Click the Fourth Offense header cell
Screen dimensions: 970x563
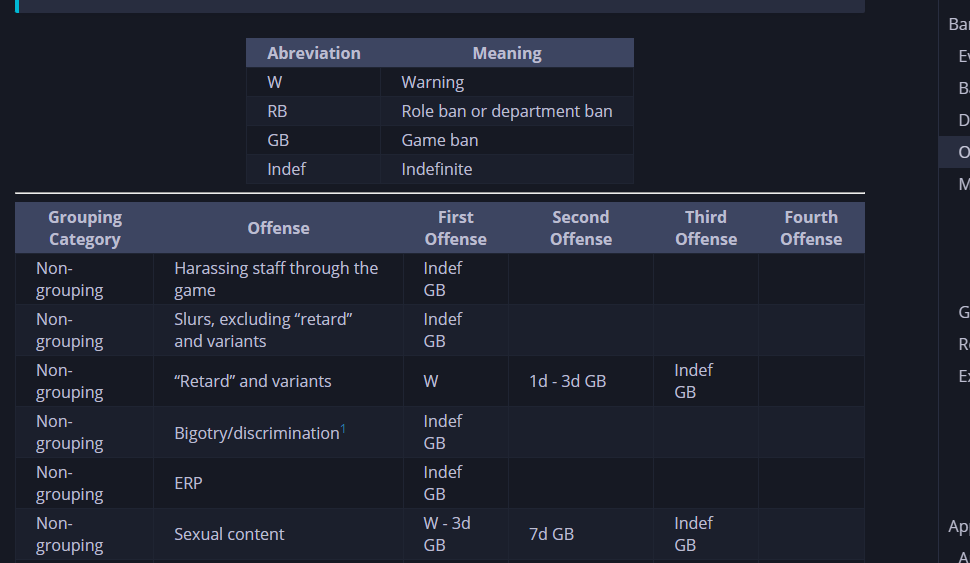click(x=811, y=228)
